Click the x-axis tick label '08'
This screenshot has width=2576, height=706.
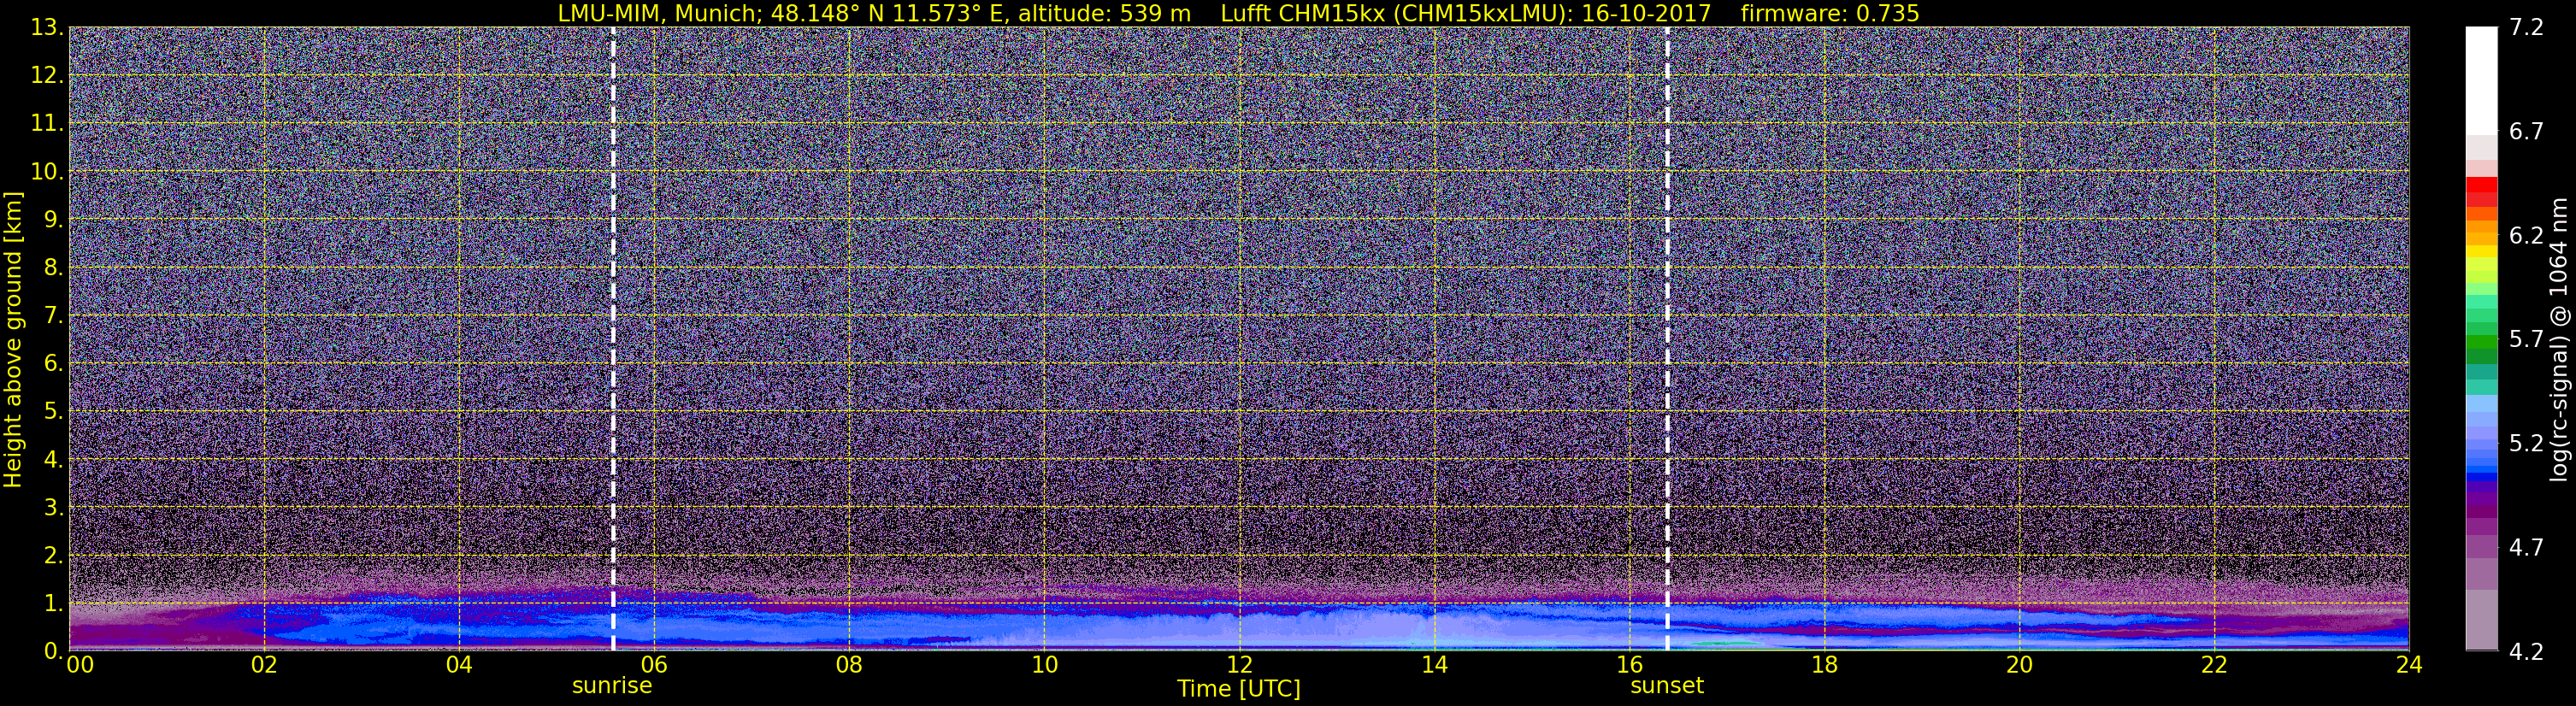[849, 665]
